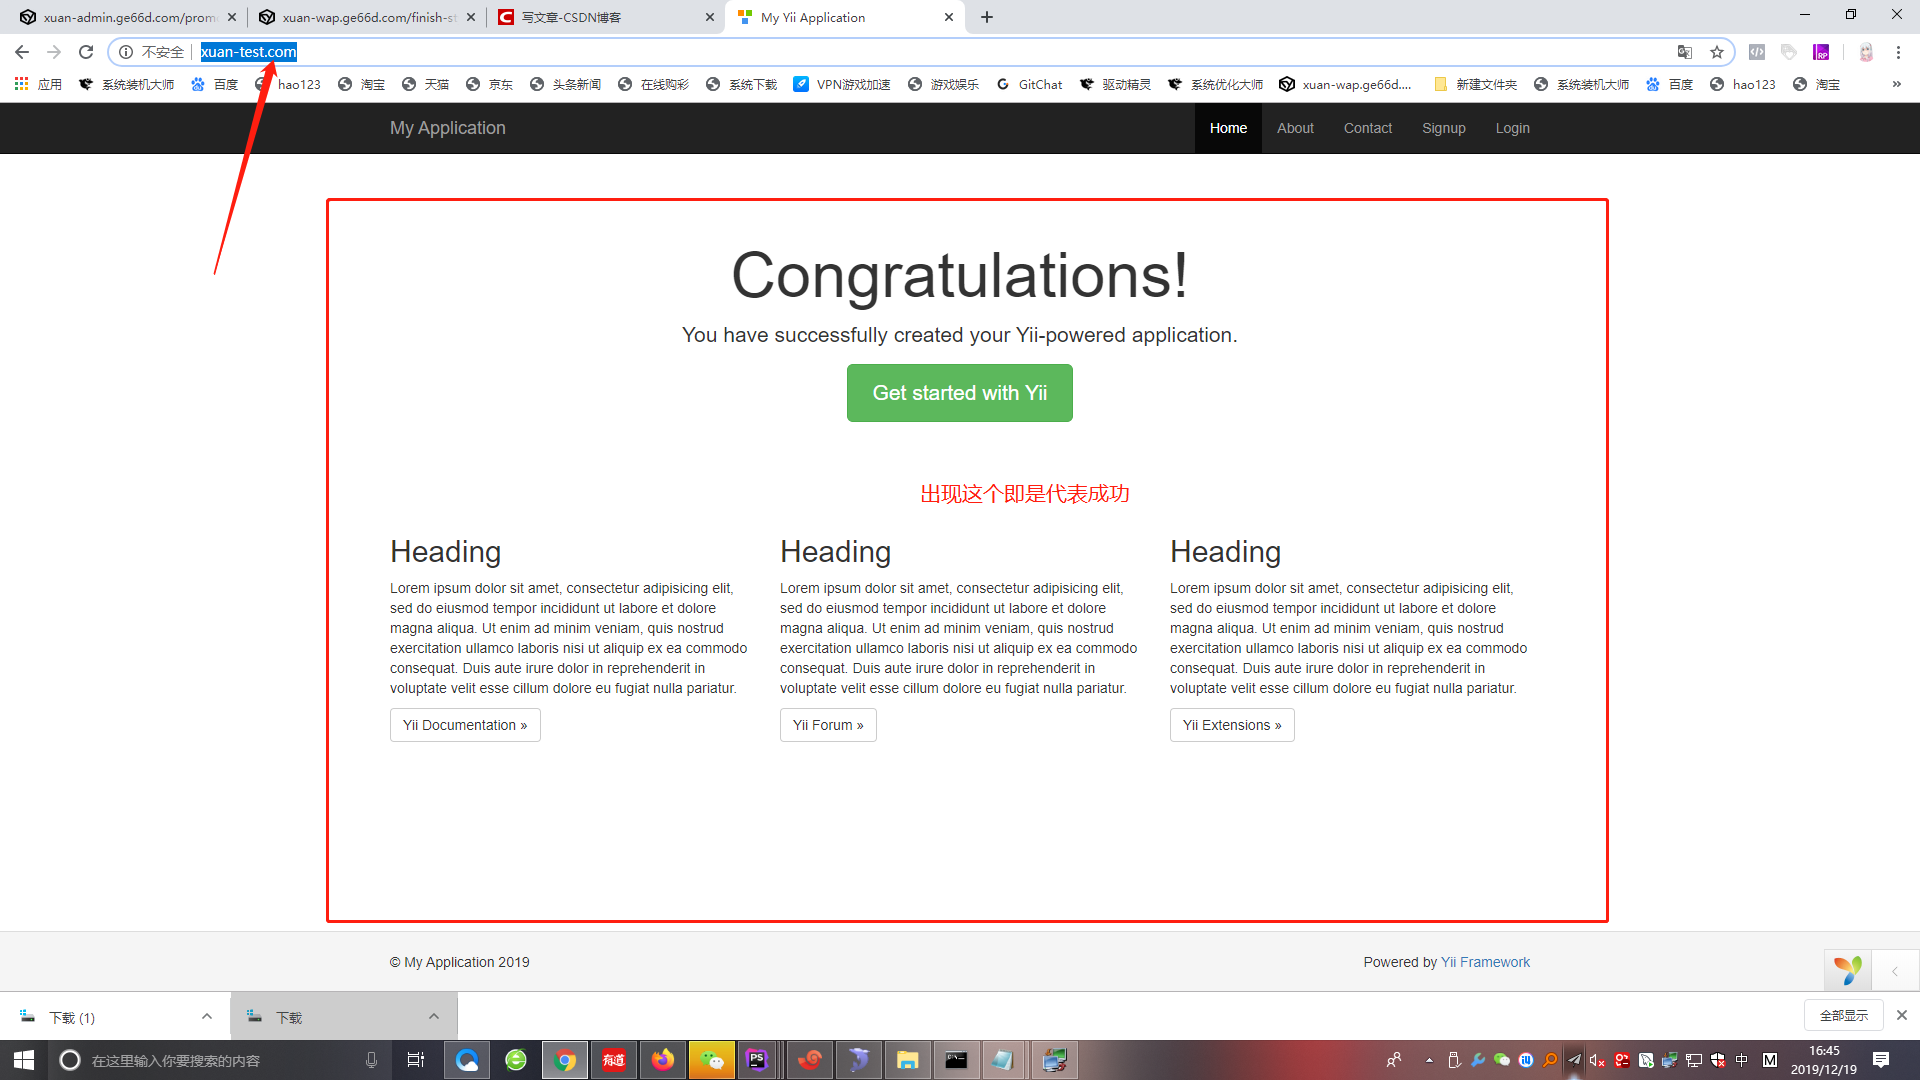Open the apps grid icon in bookmarks bar
1920x1080 pixels.
tap(21, 84)
